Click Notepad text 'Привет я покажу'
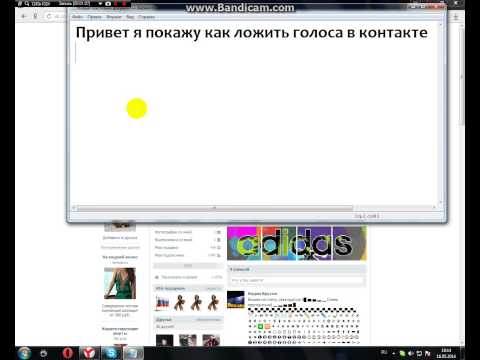 (x=138, y=33)
